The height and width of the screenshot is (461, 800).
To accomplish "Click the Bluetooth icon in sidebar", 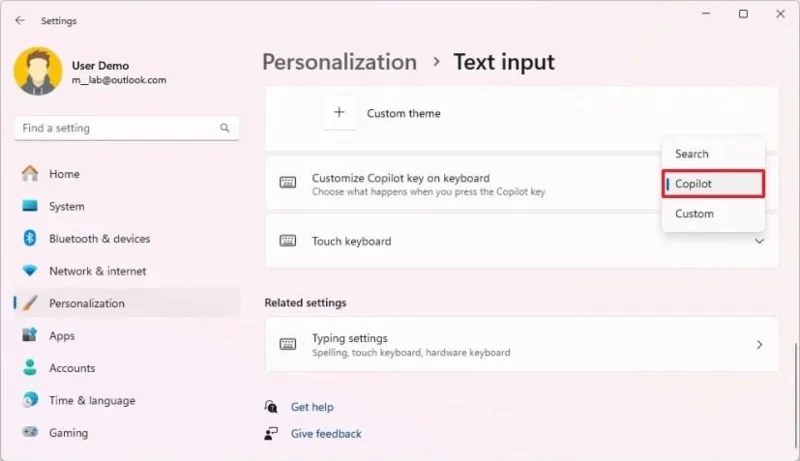I will 30,238.
